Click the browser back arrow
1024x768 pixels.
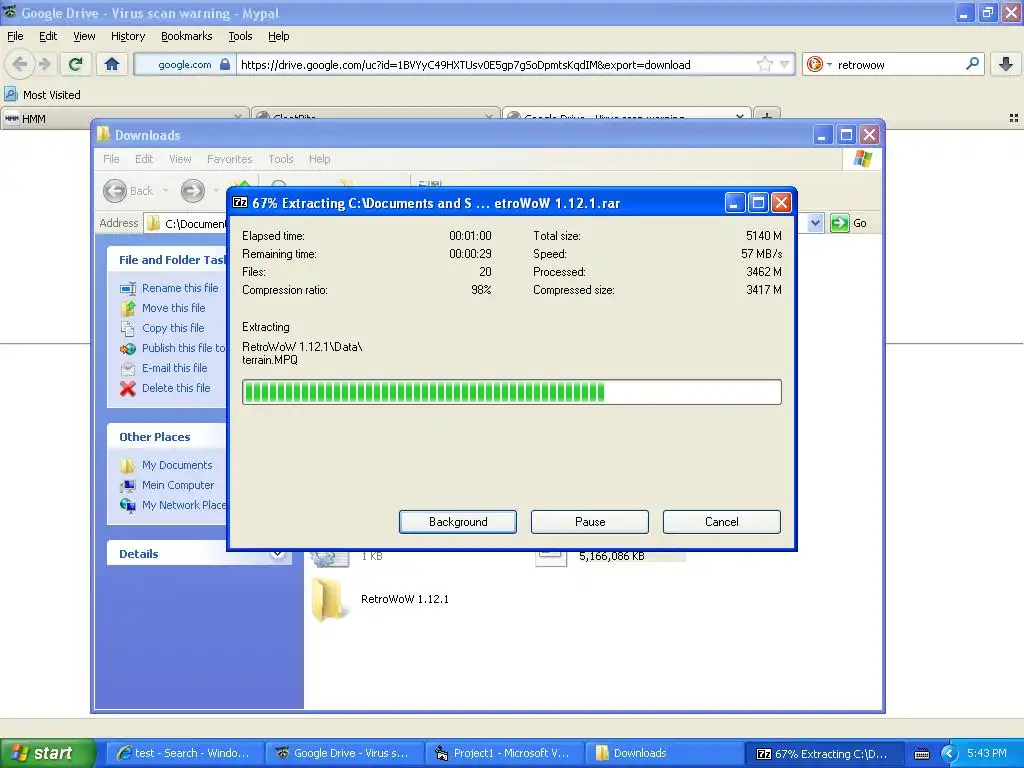coord(20,64)
